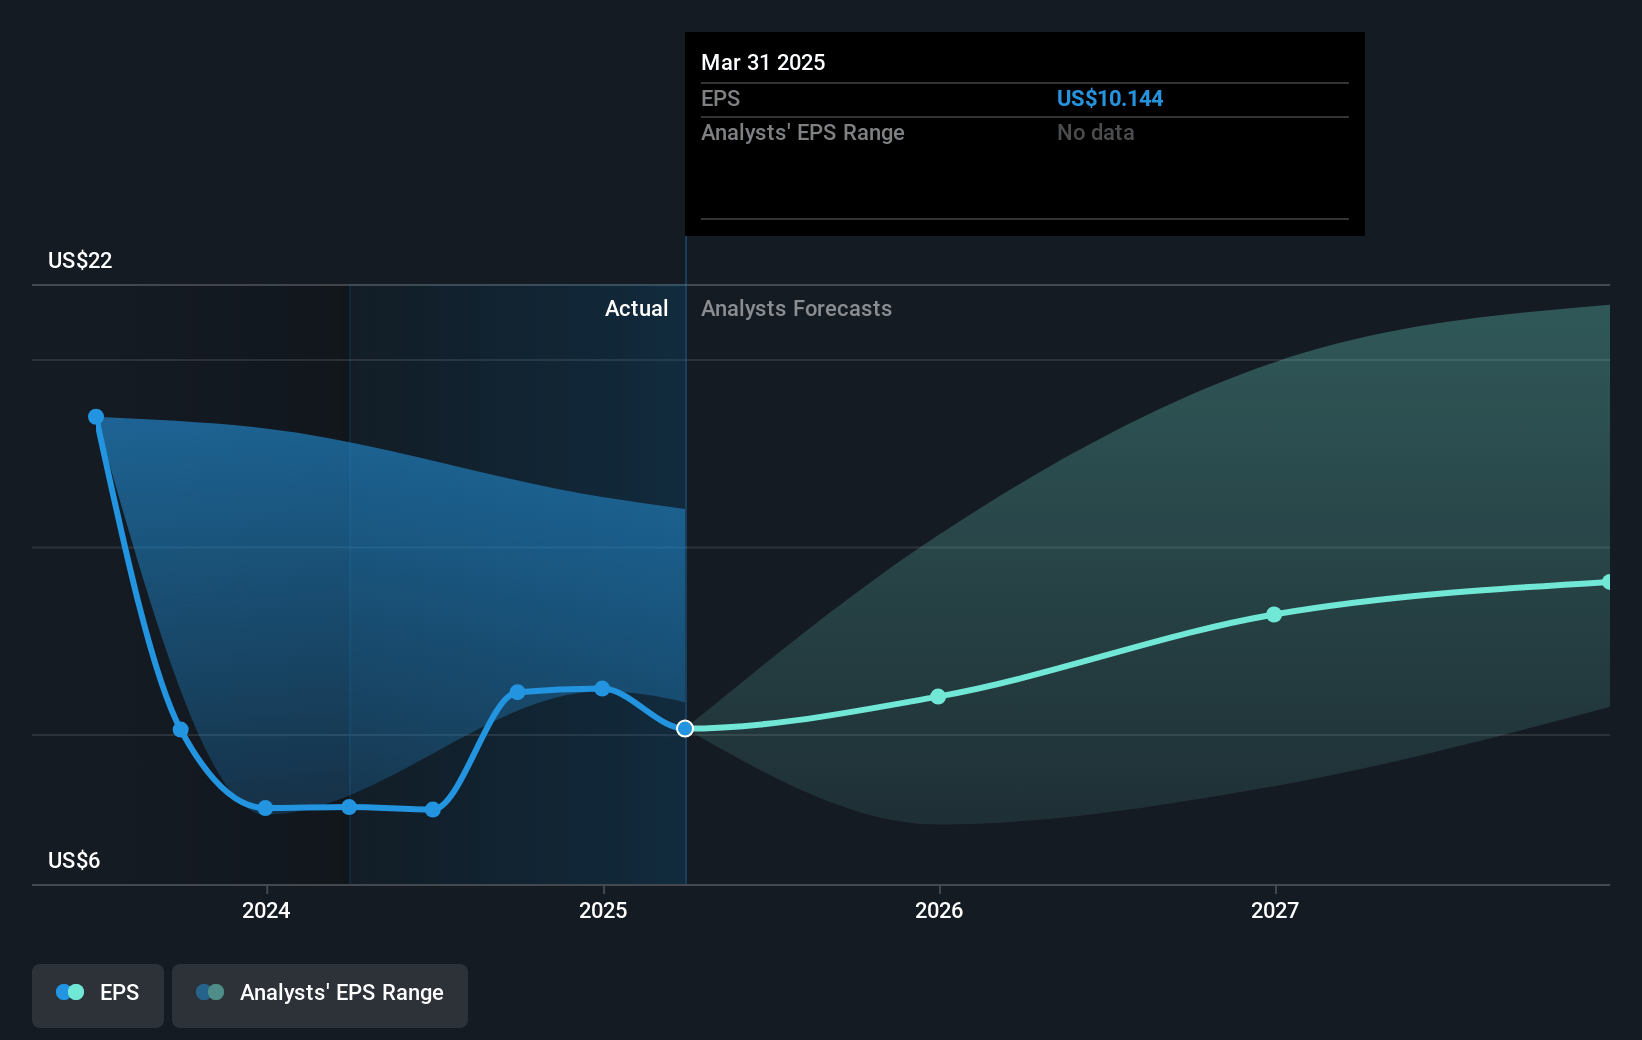Viewport: 1642px width, 1040px height.
Task: Toggle the Analysts' EPS Range legend series
Action: (320, 995)
